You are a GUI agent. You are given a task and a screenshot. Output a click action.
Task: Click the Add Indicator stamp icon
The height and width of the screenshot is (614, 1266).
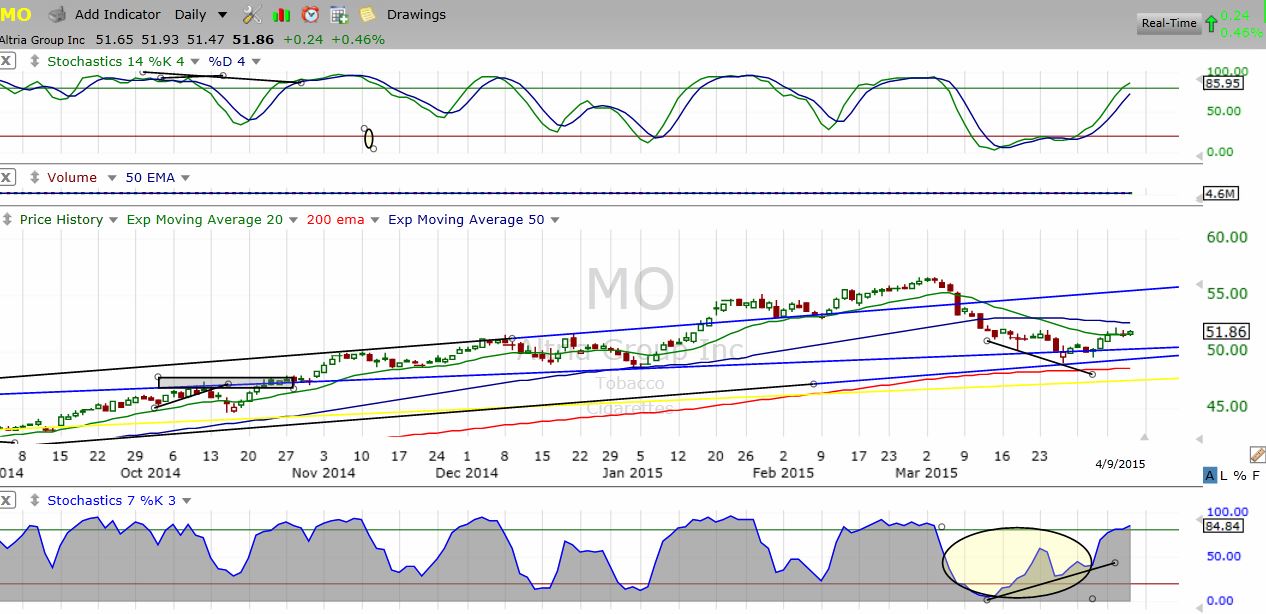[58, 15]
